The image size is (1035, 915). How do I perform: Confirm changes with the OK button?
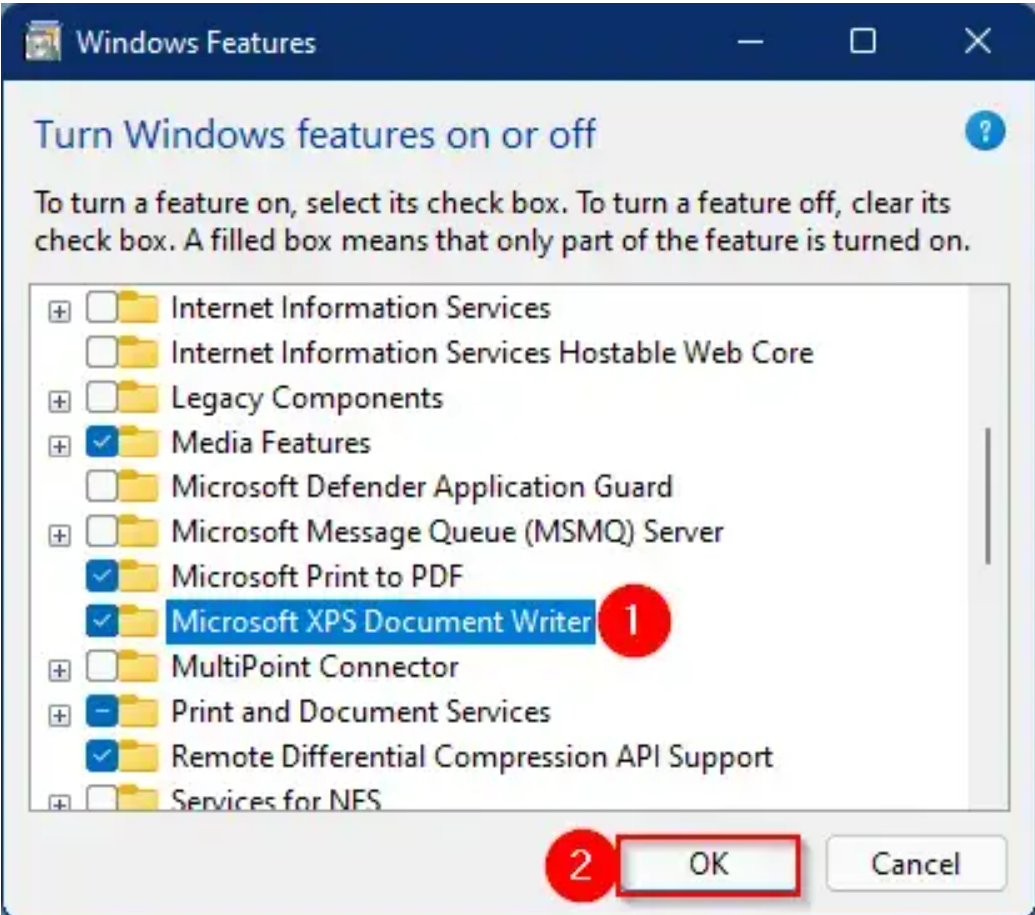tap(708, 864)
